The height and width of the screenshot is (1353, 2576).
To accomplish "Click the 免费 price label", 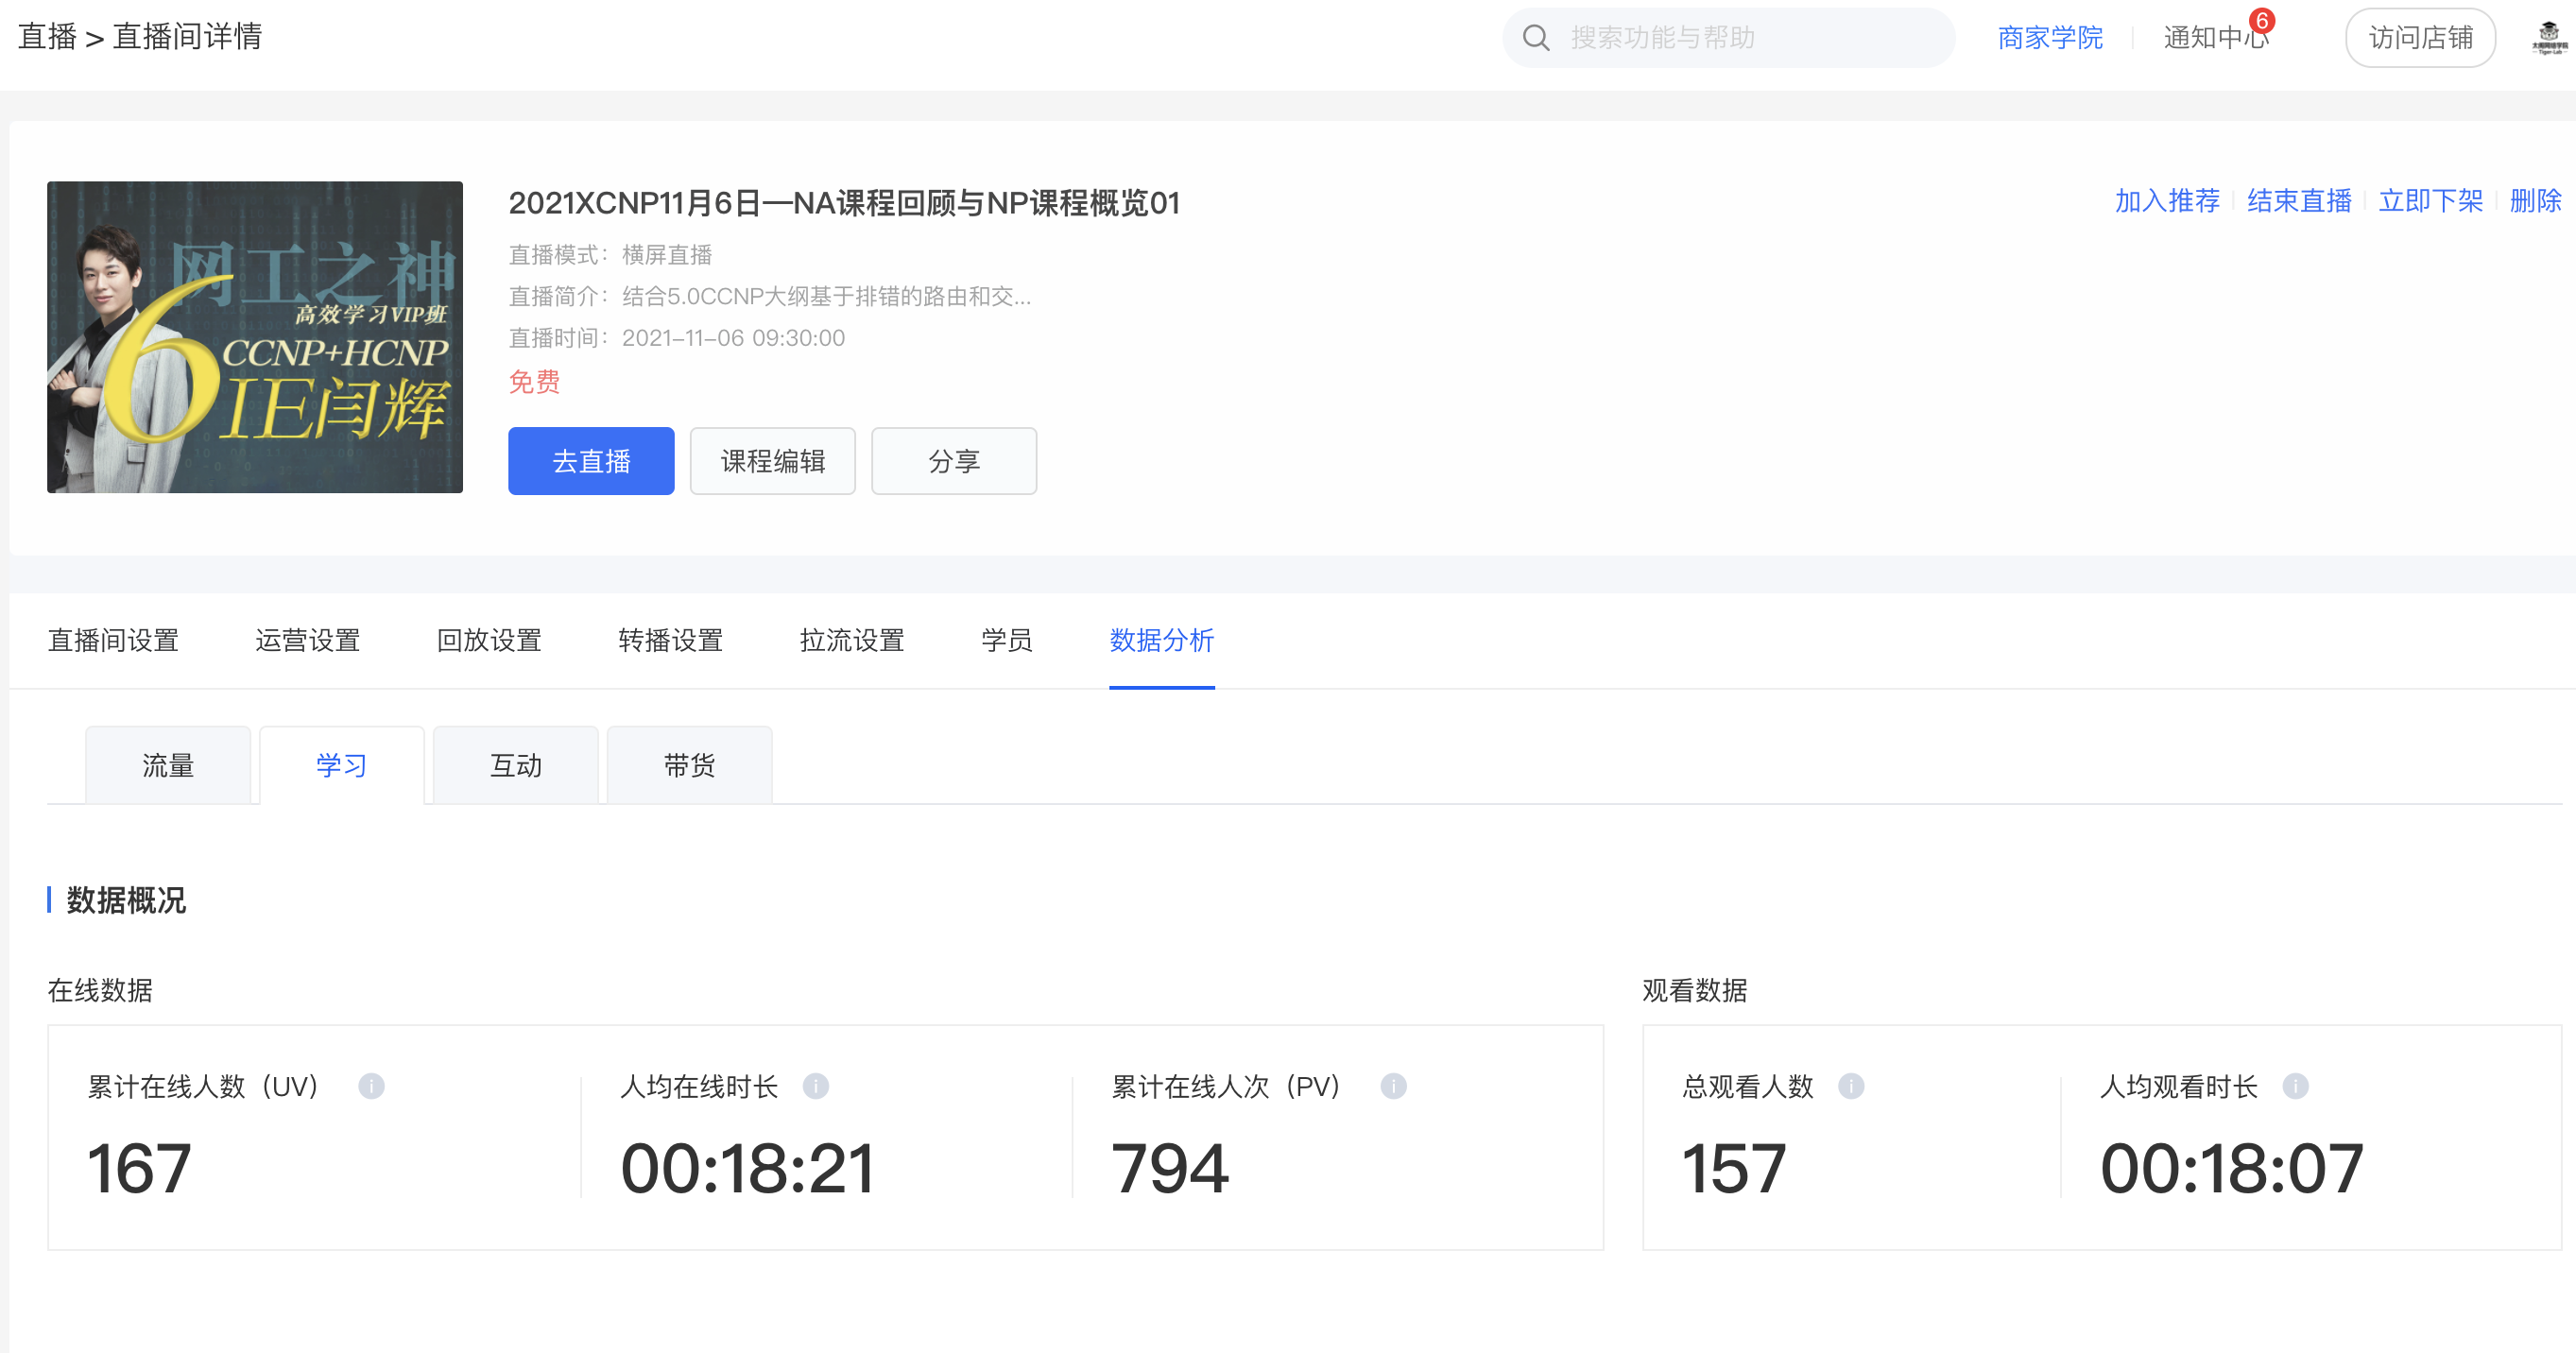I will click(x=534, y=382).
